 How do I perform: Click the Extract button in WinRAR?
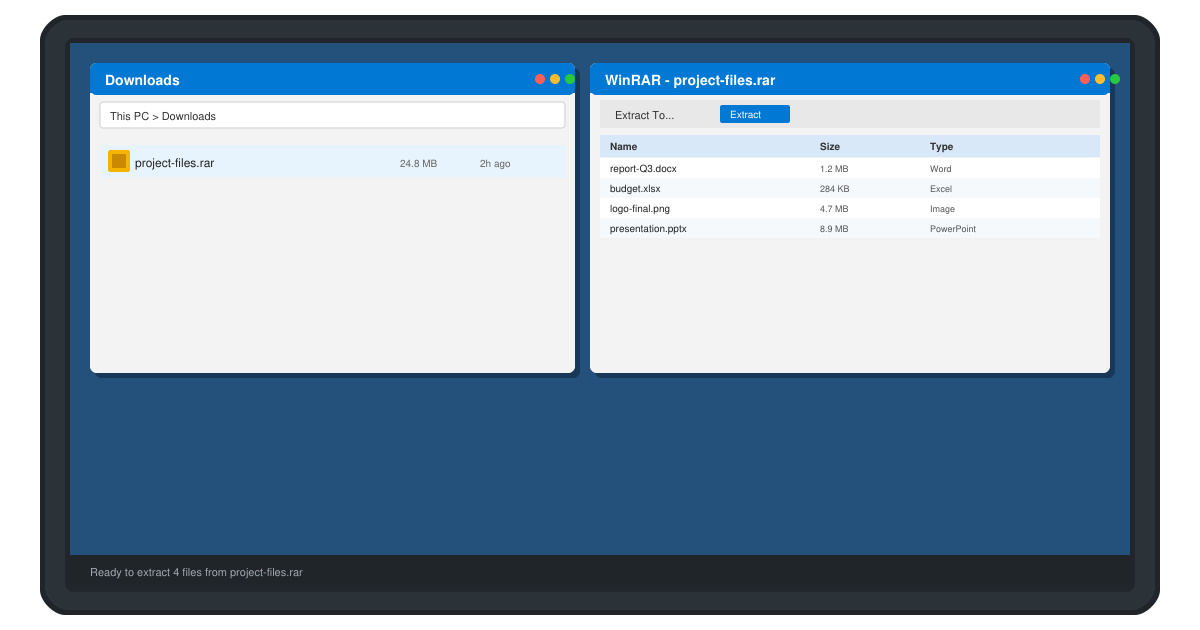pos(755,114)
